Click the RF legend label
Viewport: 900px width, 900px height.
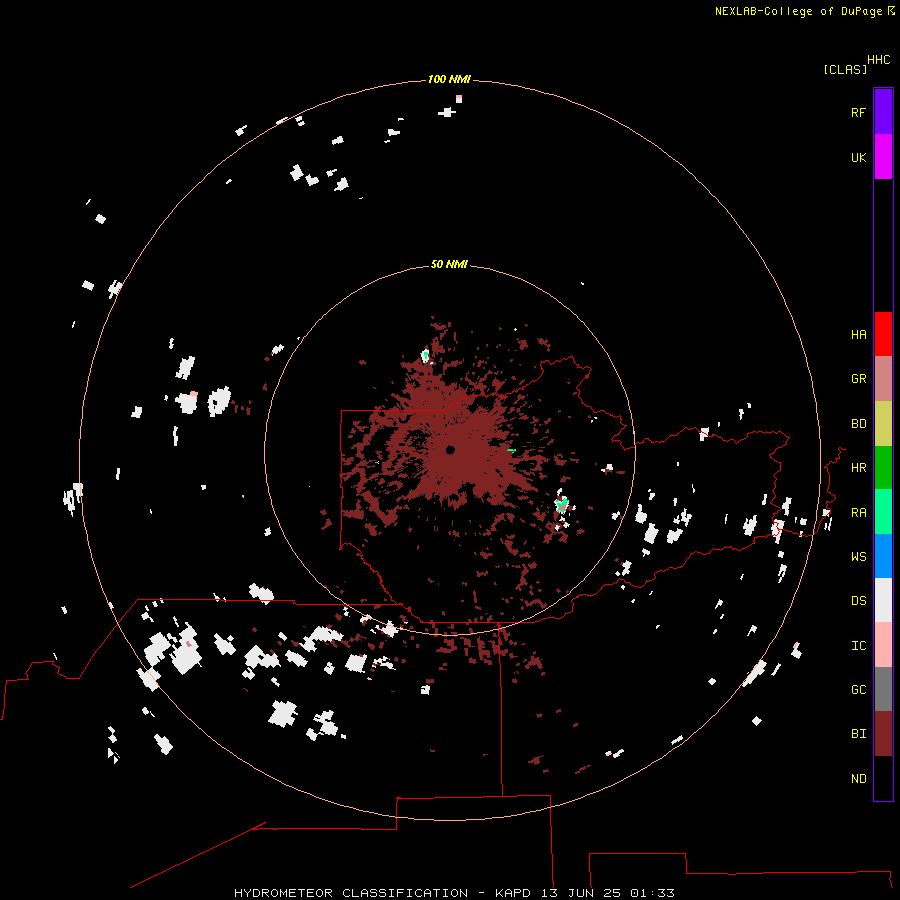pyautogui.click(x=858, y=112)
